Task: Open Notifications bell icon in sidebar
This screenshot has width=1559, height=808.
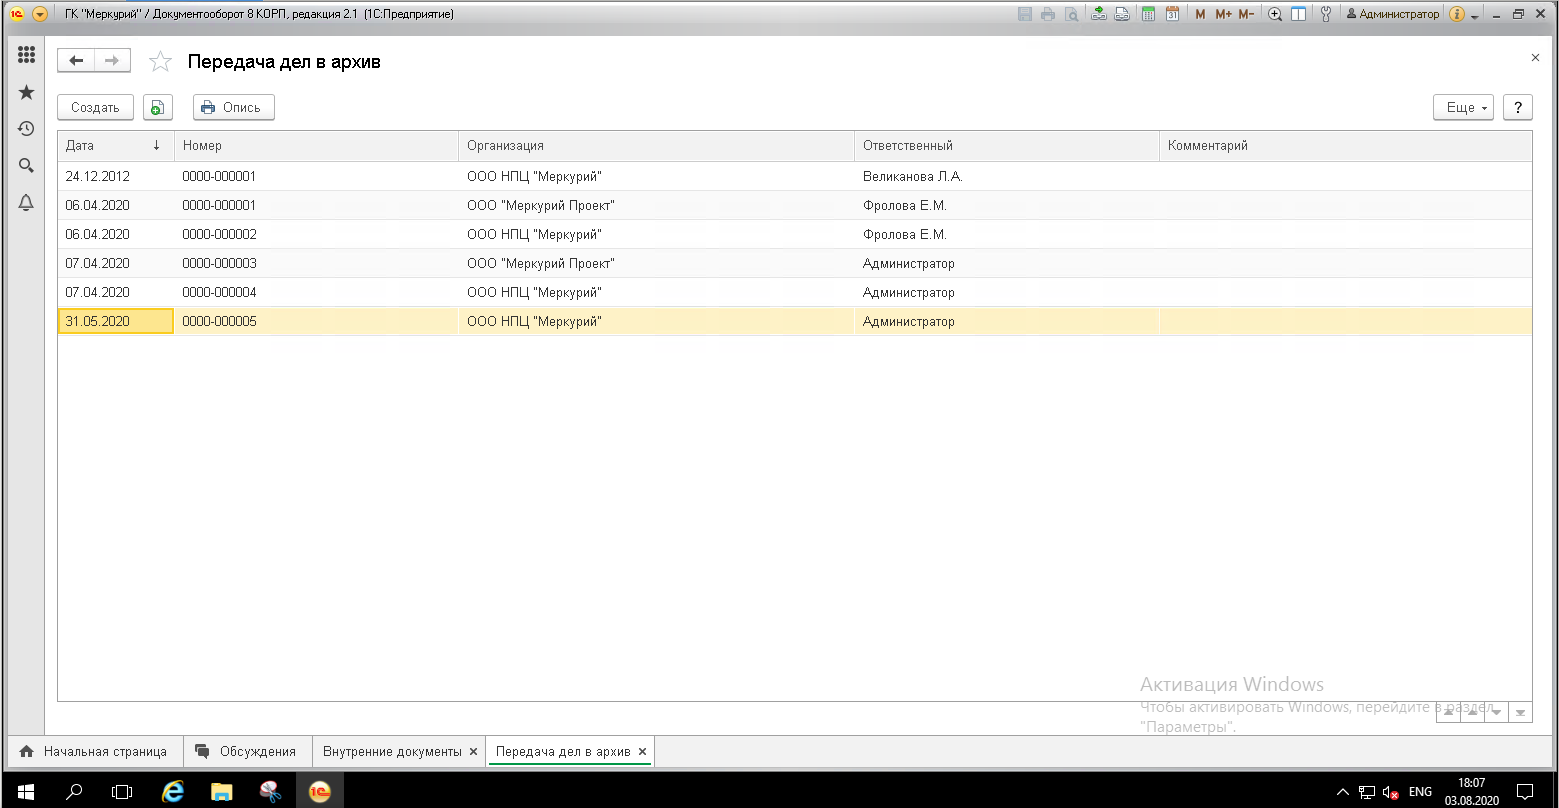Action: tap(27, 203)
